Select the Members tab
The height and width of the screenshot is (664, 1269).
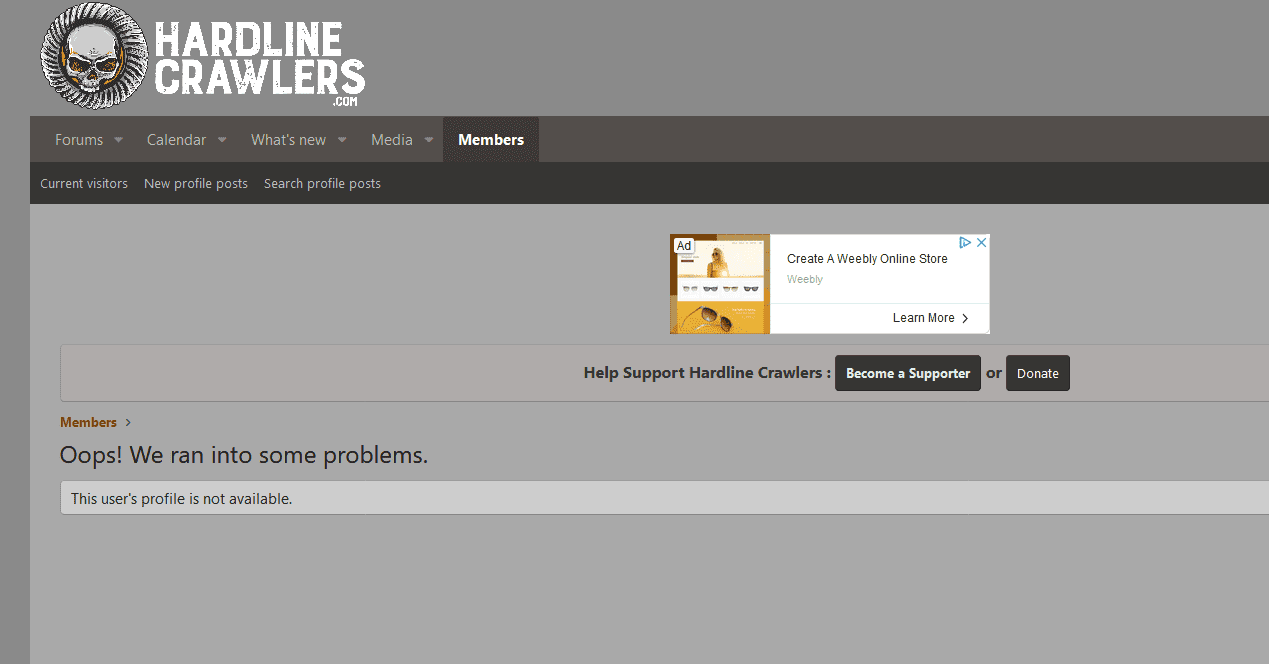click(x=491, y=140)
